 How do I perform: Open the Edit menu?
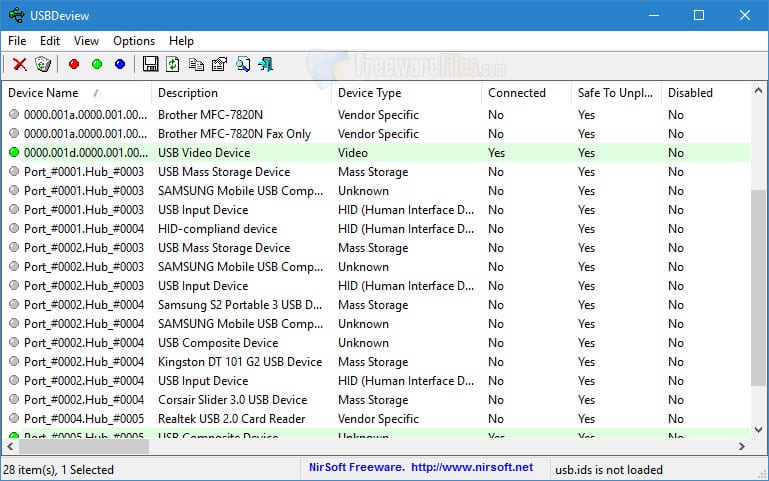click(50, 41)
